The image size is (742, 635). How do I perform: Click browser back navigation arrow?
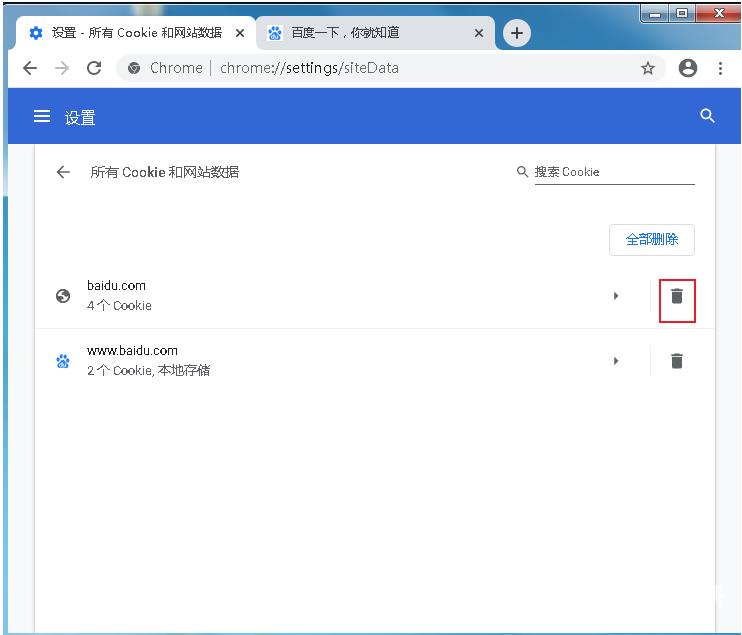pos(30,68)
